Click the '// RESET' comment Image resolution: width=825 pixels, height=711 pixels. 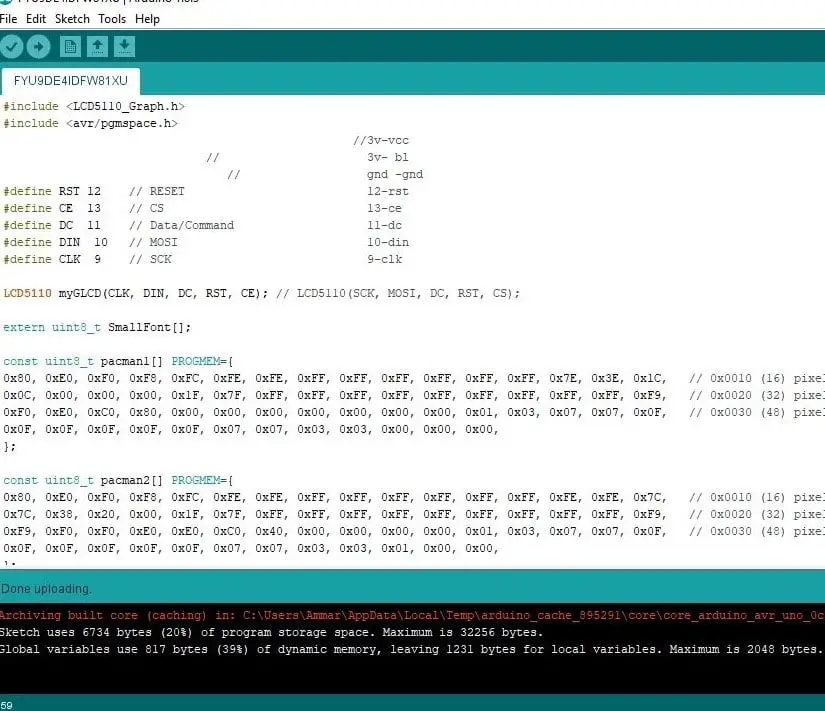[x=157, y=191]
